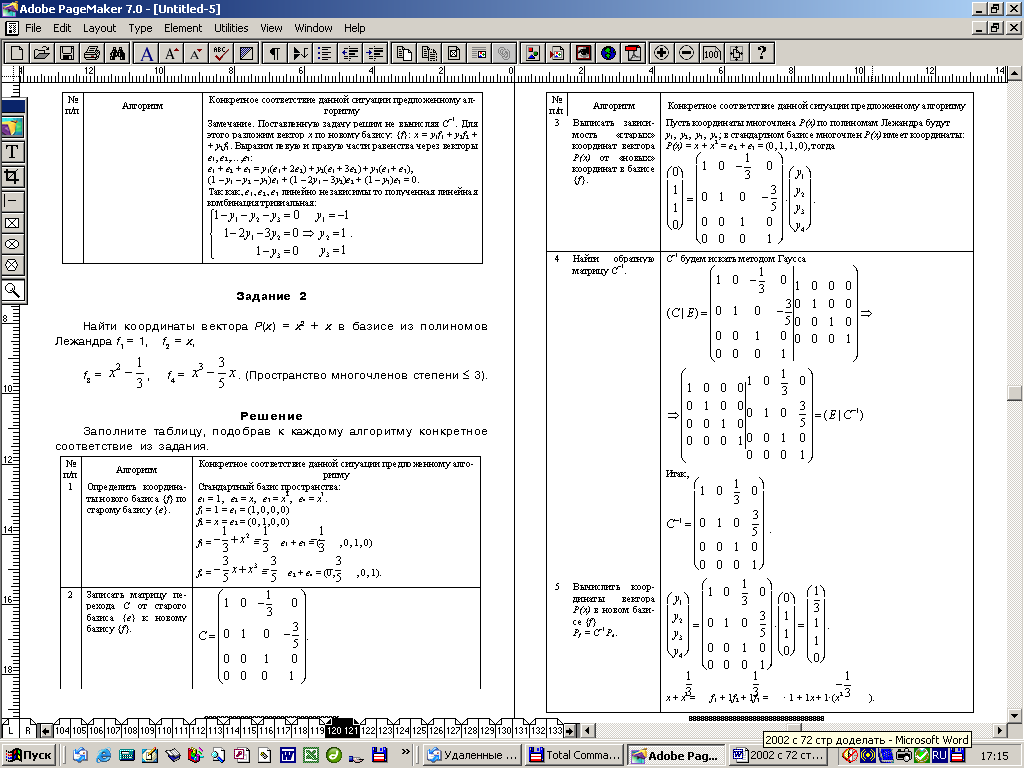Save publication with the floppy disk icon
1024x768 pixels.
click(67, 53)
